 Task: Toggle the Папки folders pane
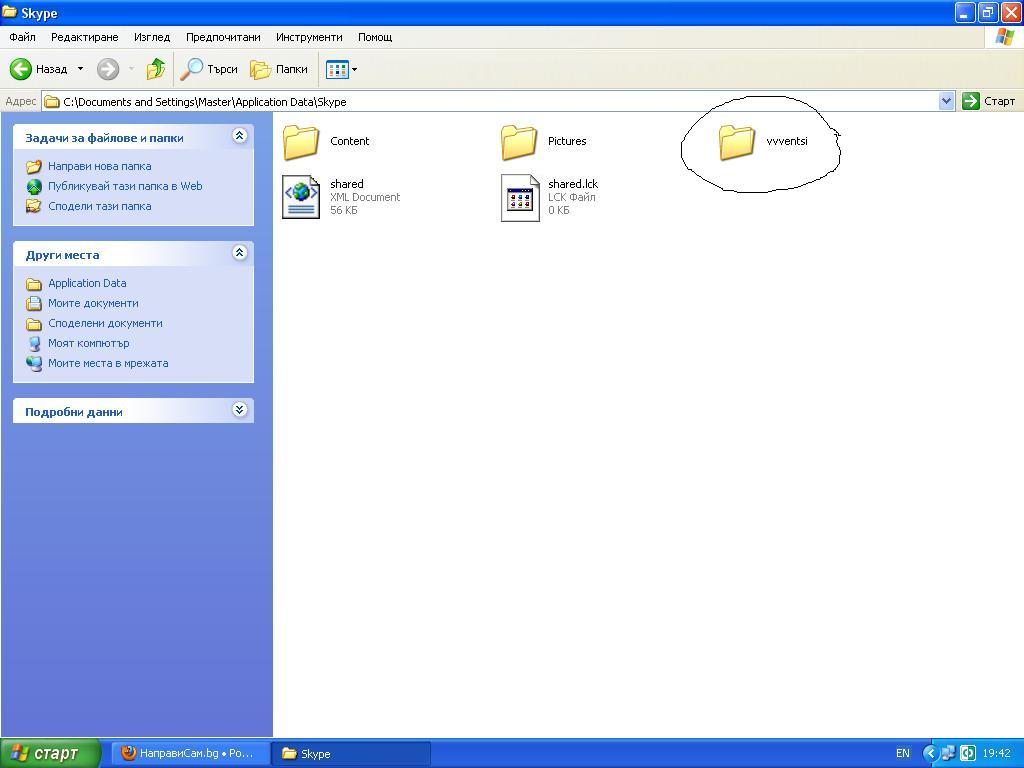tap(280, 69)
